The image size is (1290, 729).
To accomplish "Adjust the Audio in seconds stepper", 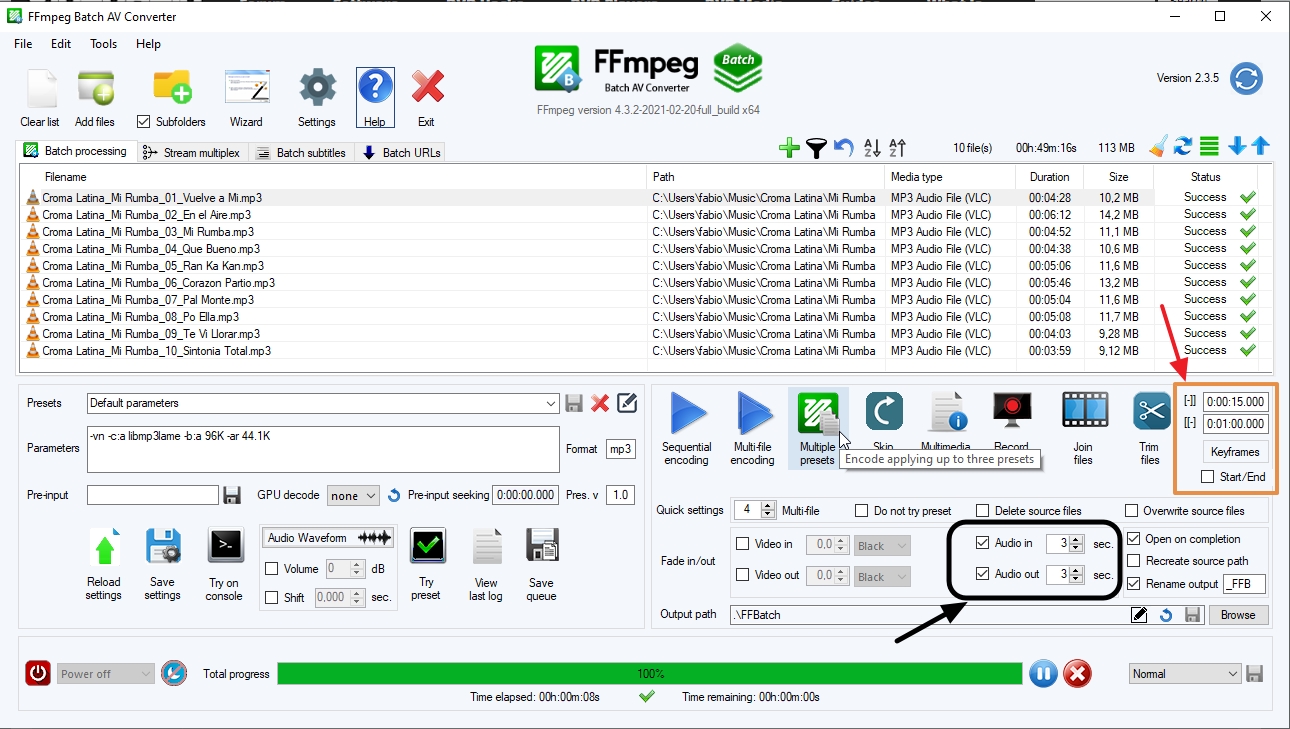I will tap(1076, 544).
